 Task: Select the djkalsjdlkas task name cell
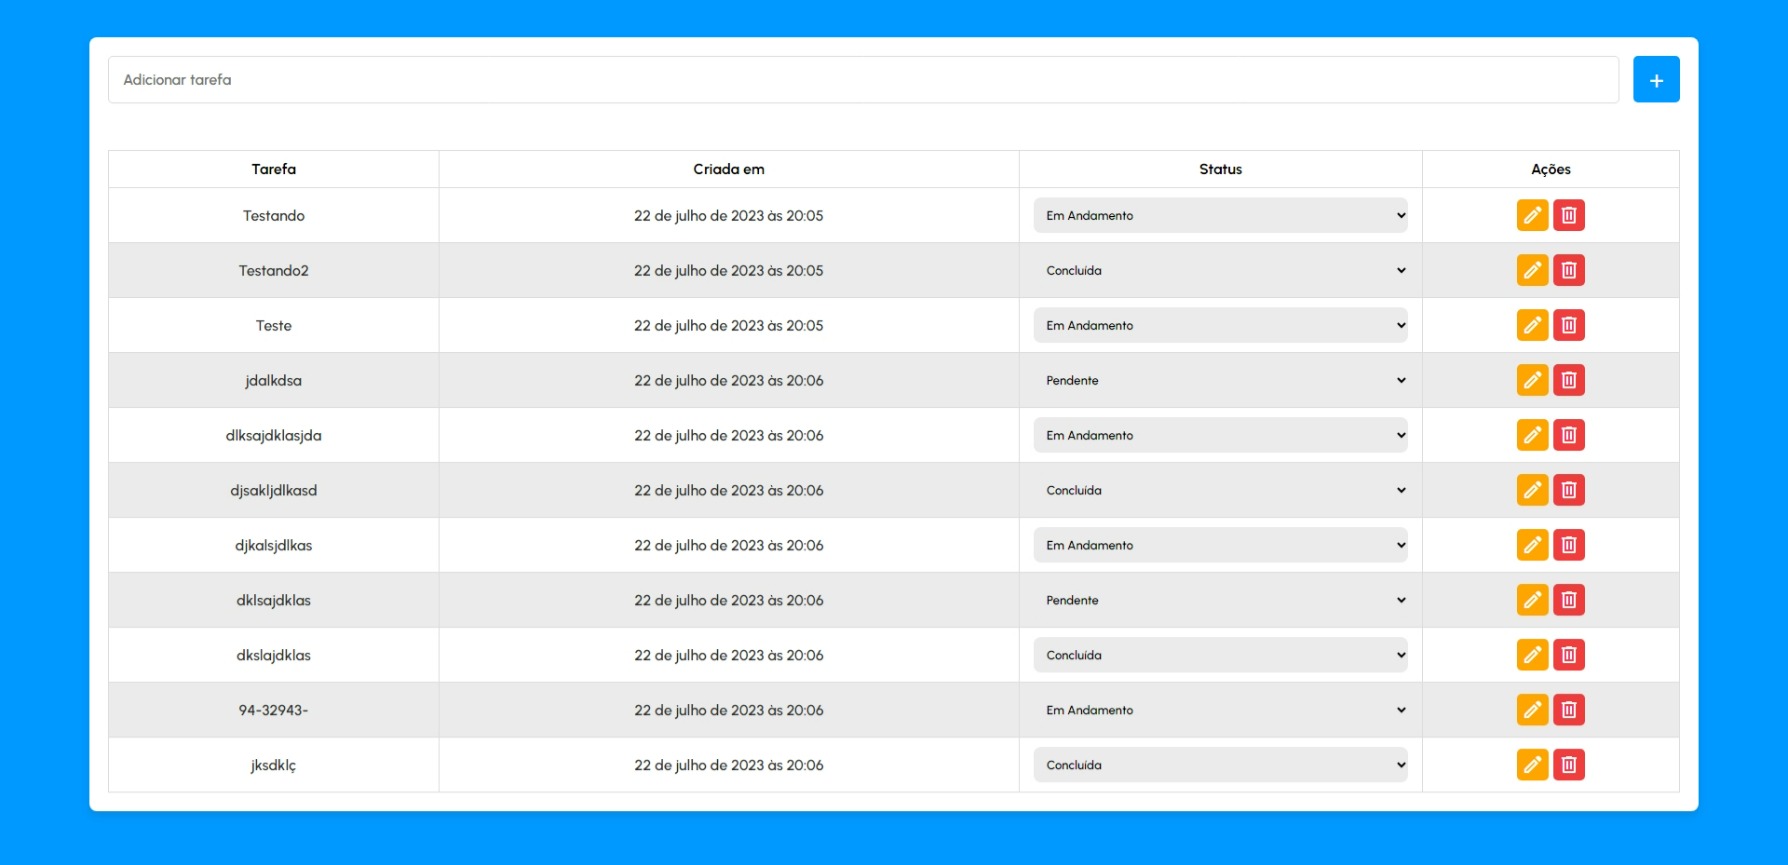(273, 545)
